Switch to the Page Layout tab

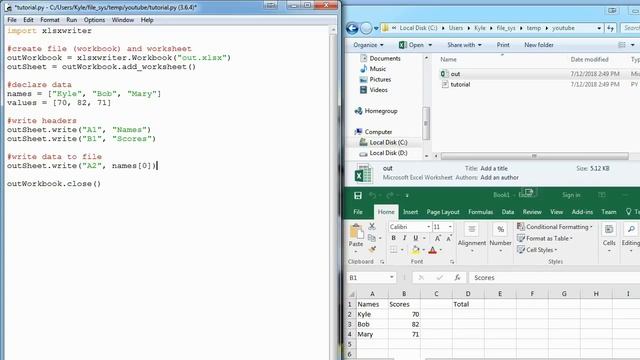click(x=443, y=212)
